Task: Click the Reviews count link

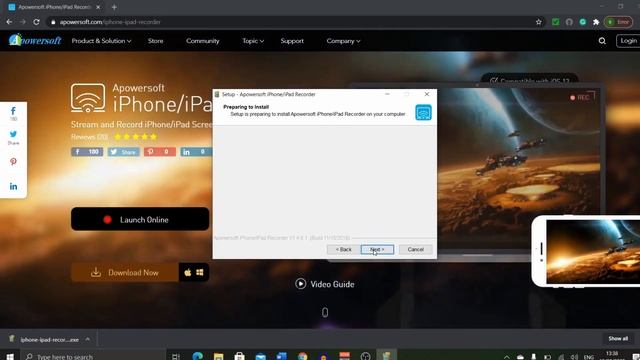Action: (x=89, y=137)
